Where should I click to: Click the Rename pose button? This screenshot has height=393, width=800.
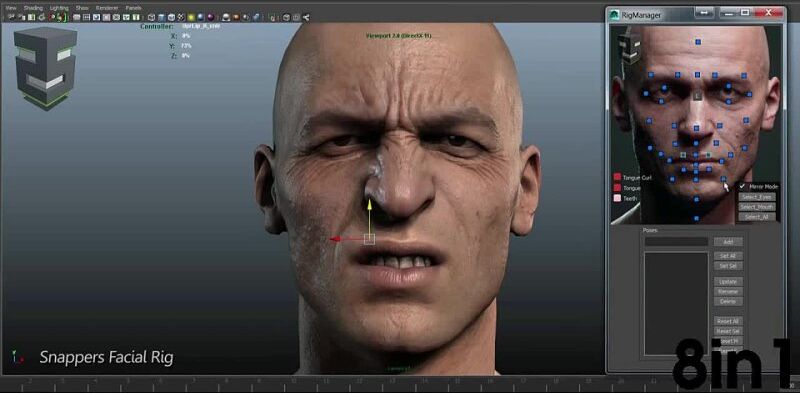coord(728,291)
